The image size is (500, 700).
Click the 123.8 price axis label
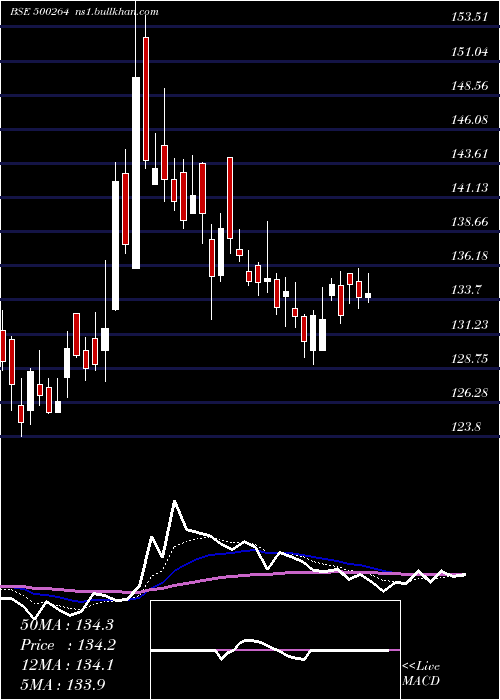pyautogui.click(x=467, y=426)
